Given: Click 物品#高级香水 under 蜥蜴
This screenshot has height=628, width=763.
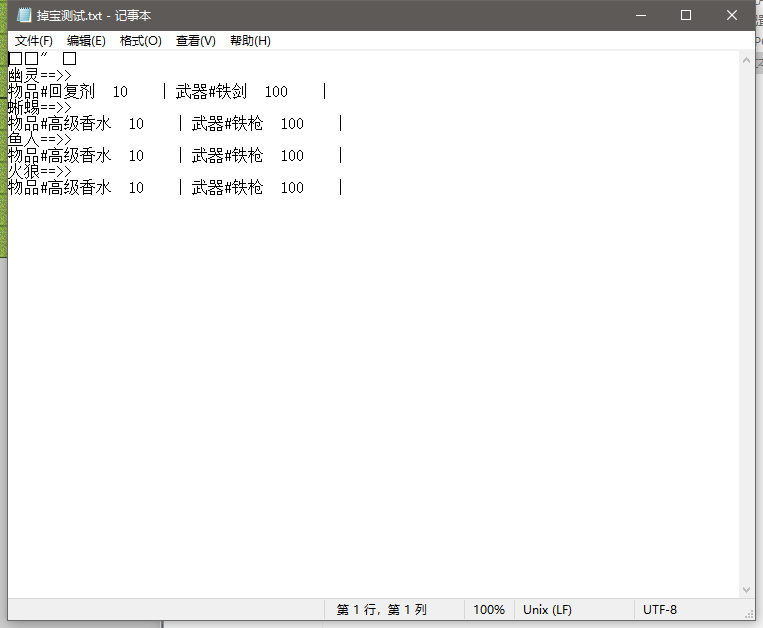Looking at the screenshot, I should [59, 124].
